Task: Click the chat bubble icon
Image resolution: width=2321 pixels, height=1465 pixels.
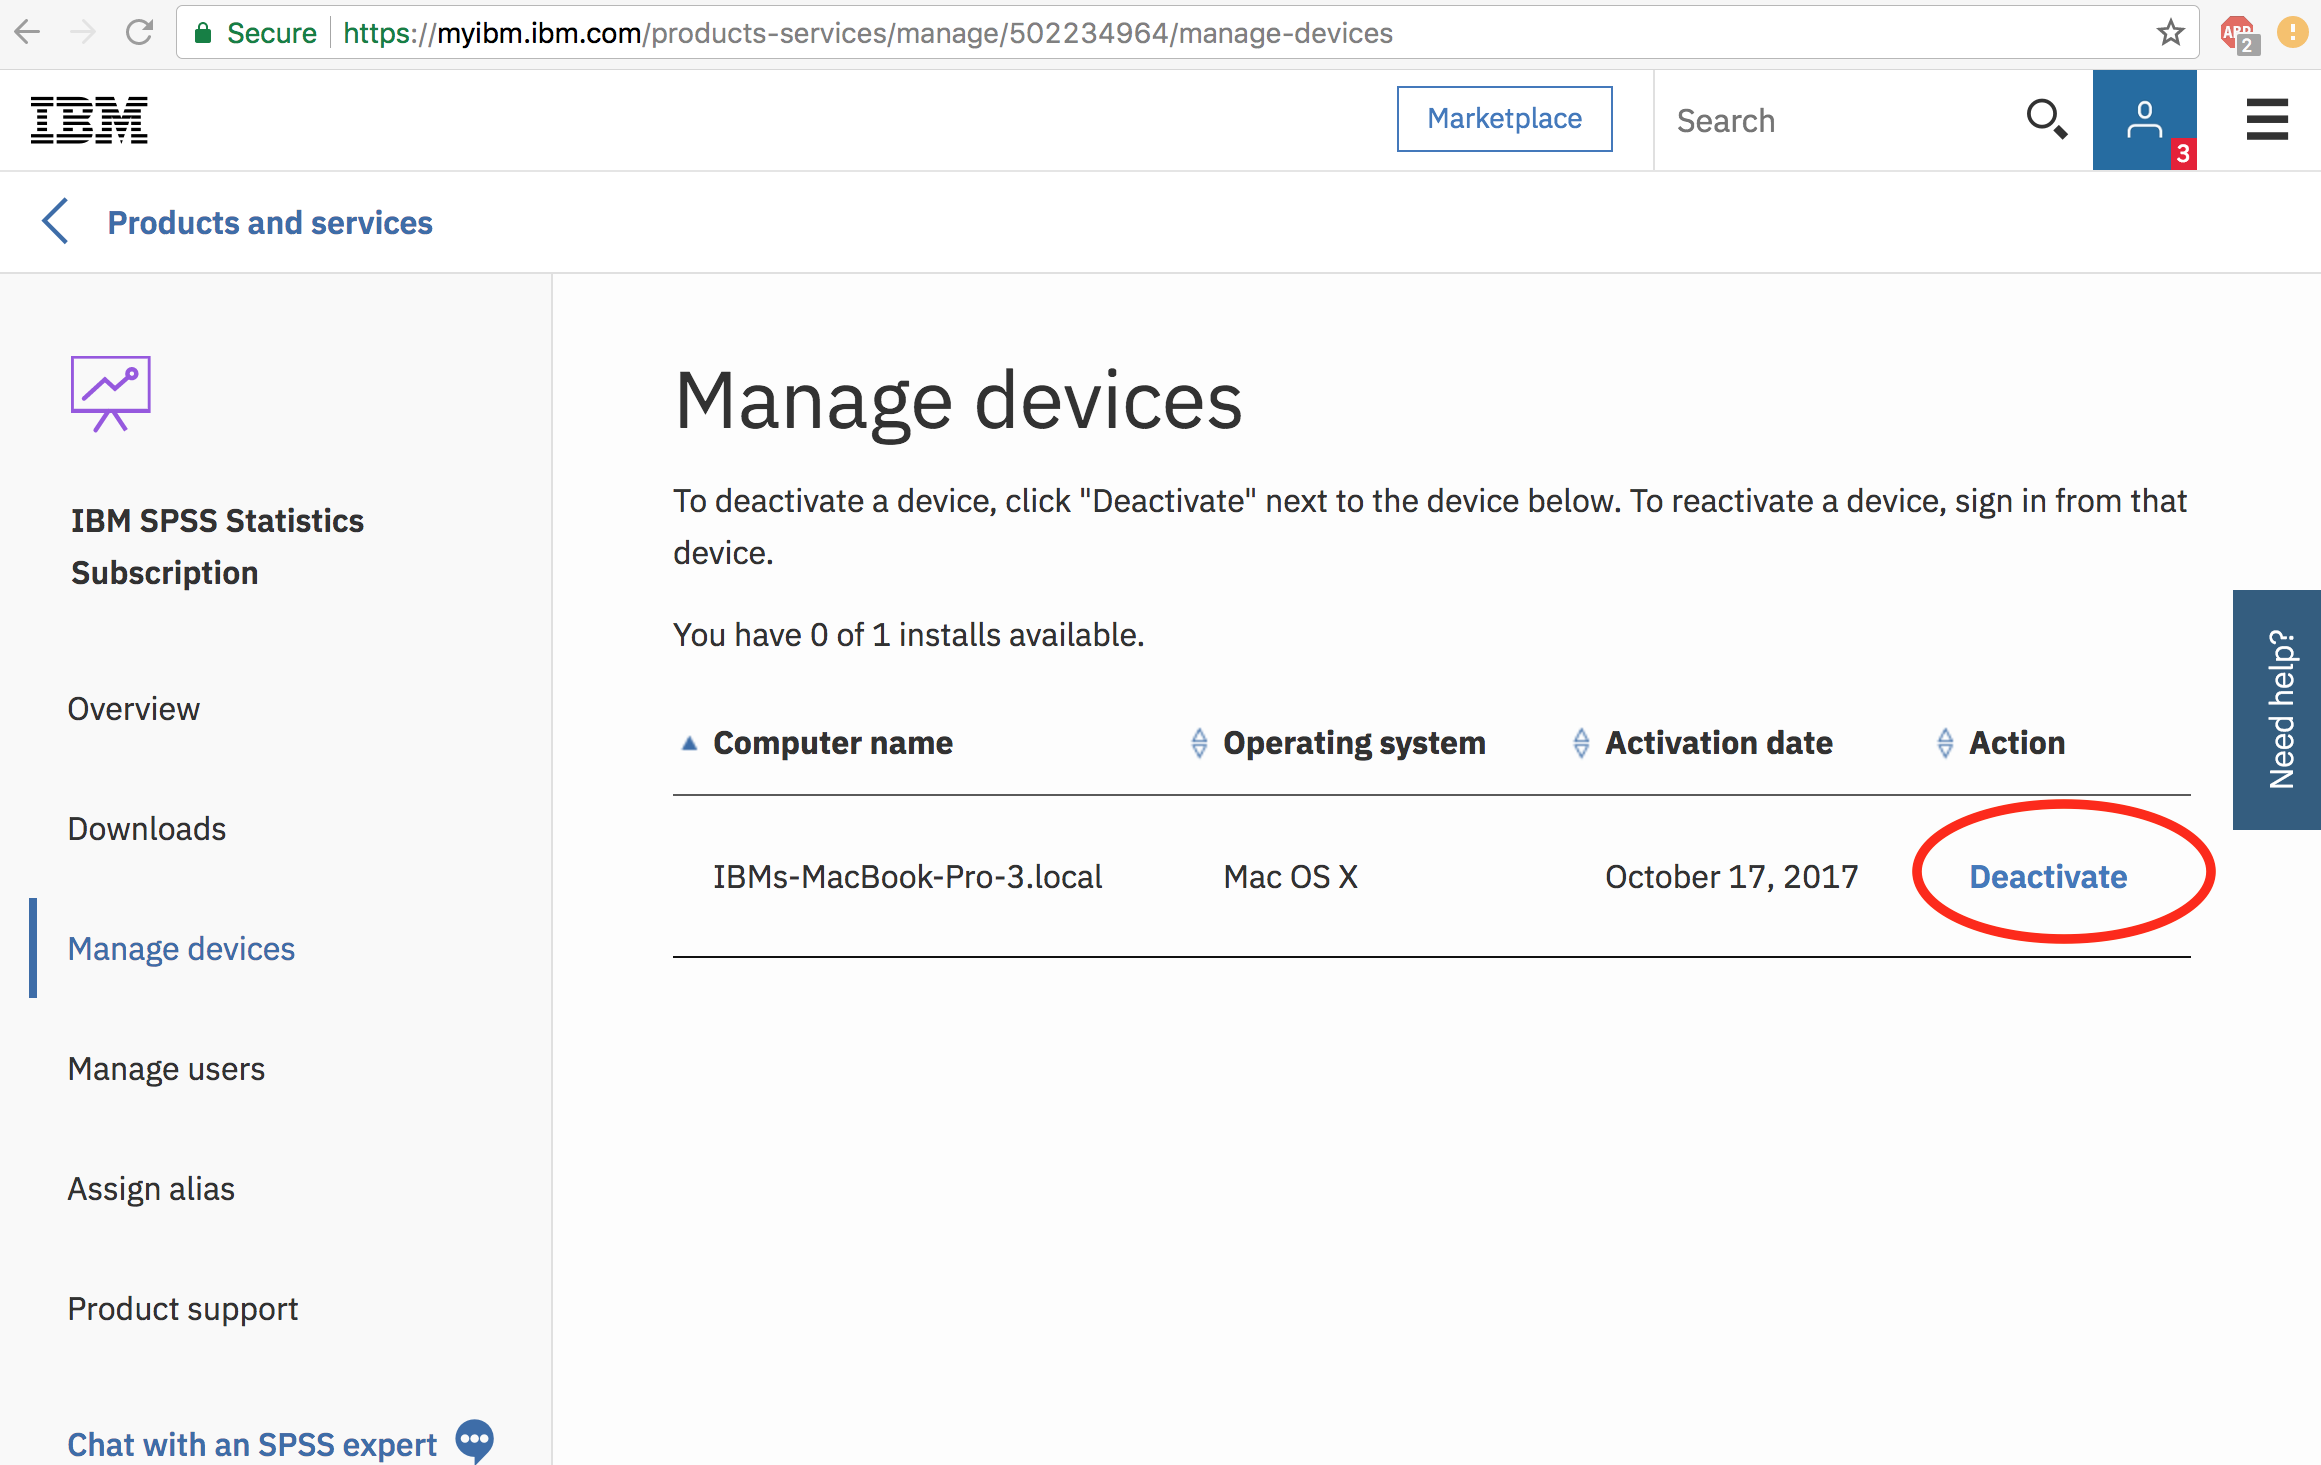Action: click(474, 1441)
